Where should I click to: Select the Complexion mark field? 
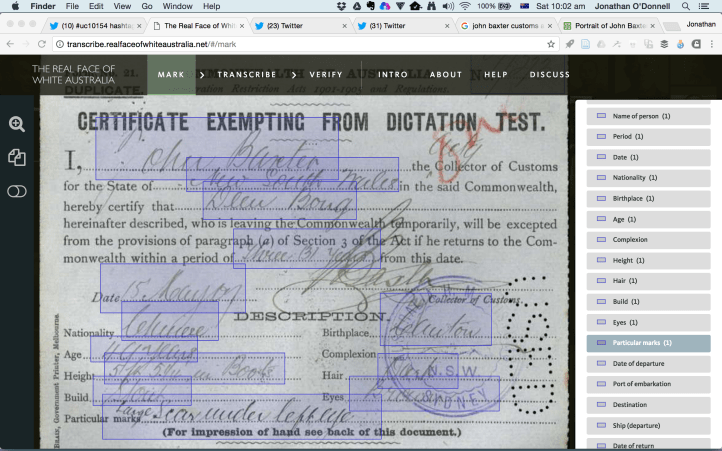[x=648, y=240]
